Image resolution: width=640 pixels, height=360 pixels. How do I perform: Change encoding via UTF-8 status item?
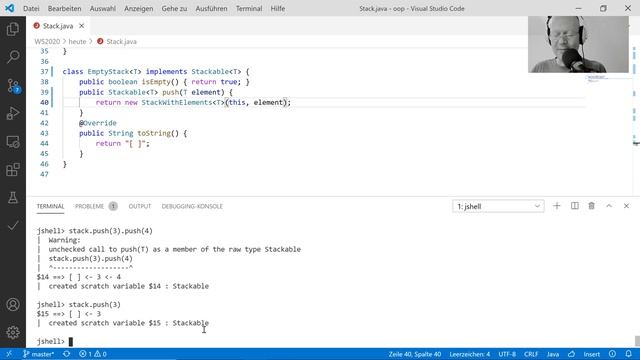coord(507,354)
